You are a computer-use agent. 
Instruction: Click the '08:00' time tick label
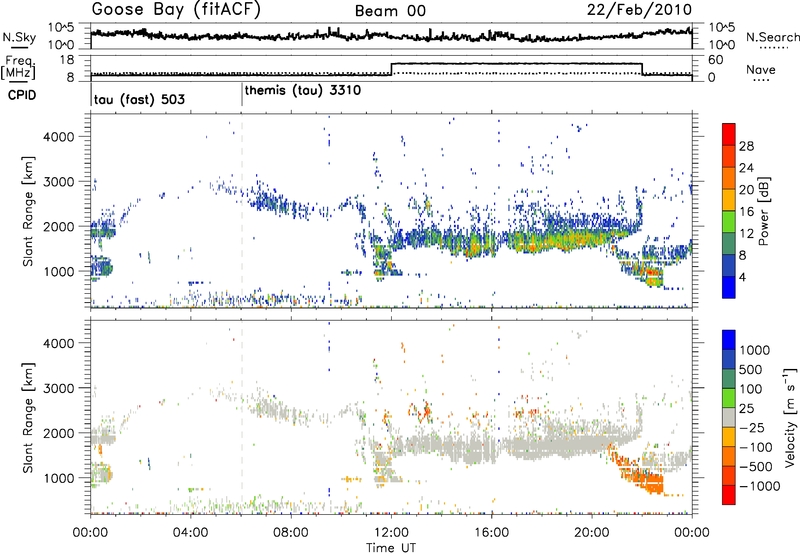tap(291, 533)
